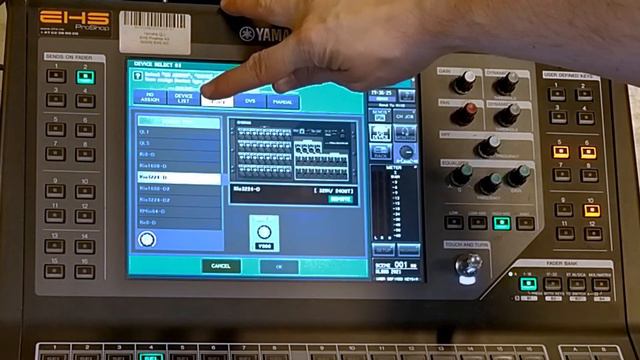Screen dimensions: 640x360
Task: Select the LOW-MID EQ band key
Action: (x=478, y=222)
